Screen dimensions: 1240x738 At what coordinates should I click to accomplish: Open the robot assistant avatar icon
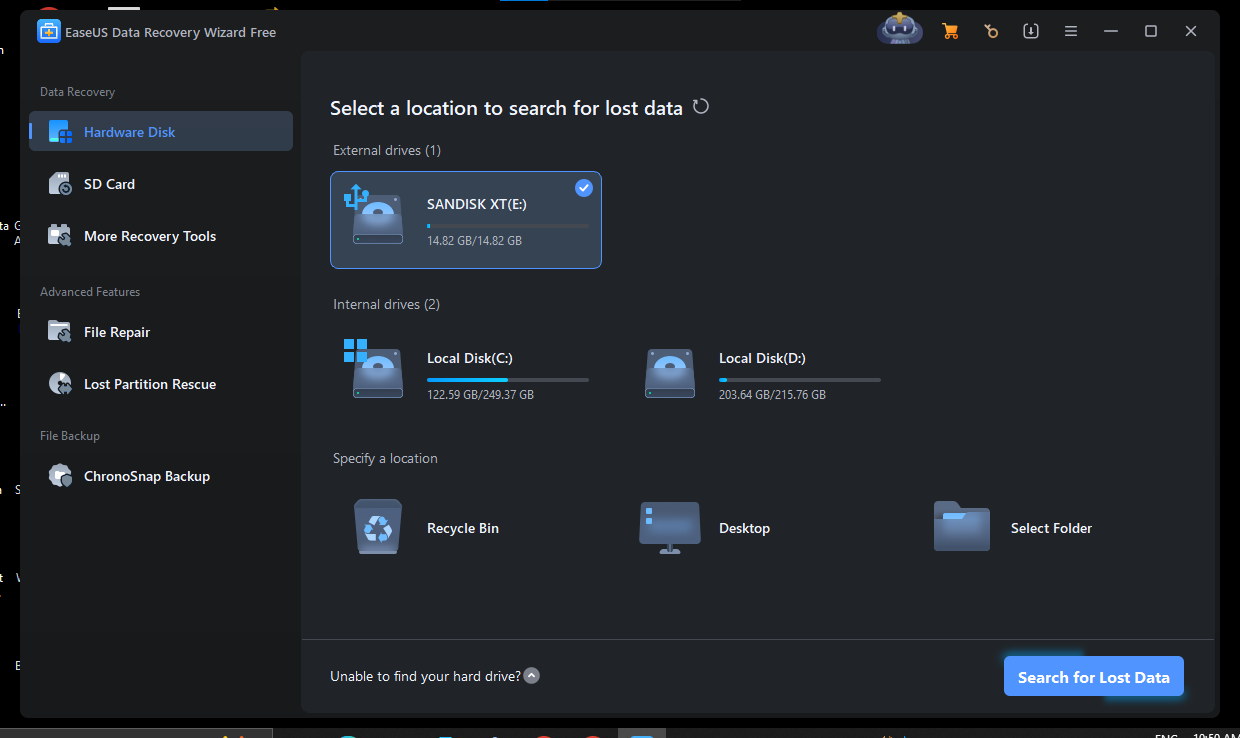pos(900,30)
